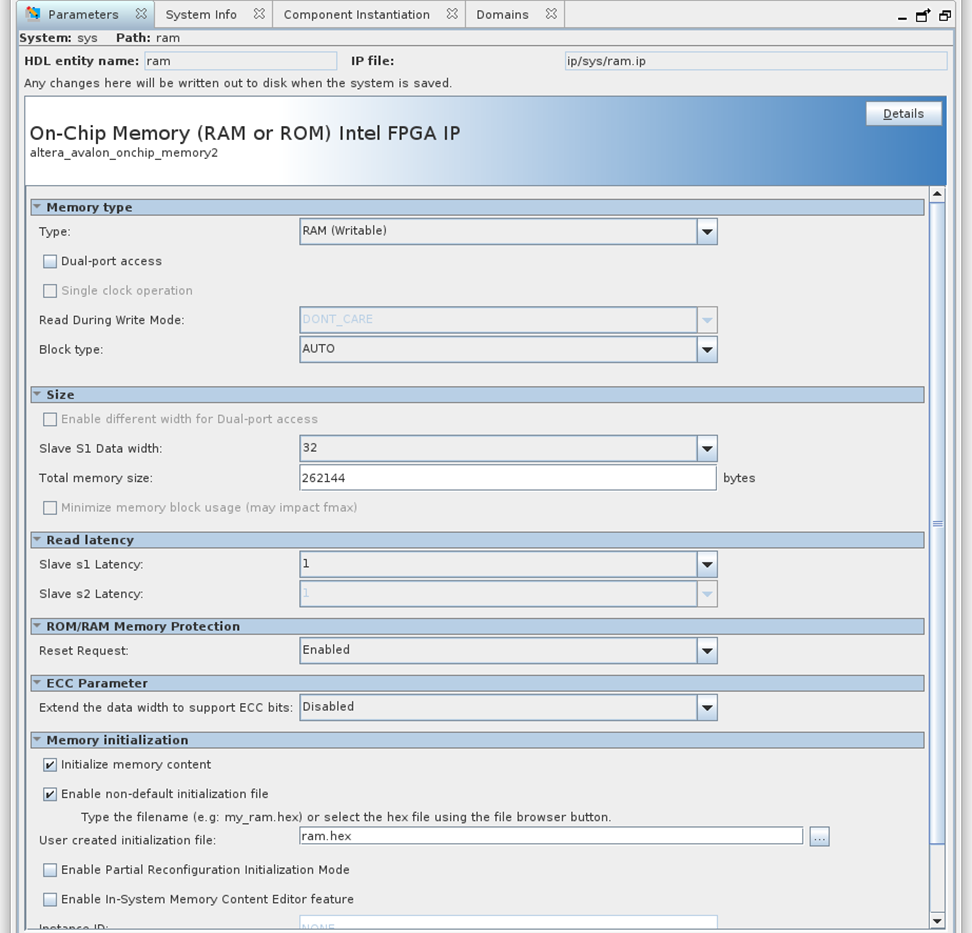Close the Parameters tab
The height and width of the screenshot is (933, 972).
pyautogui.click(x=141, y=14)
